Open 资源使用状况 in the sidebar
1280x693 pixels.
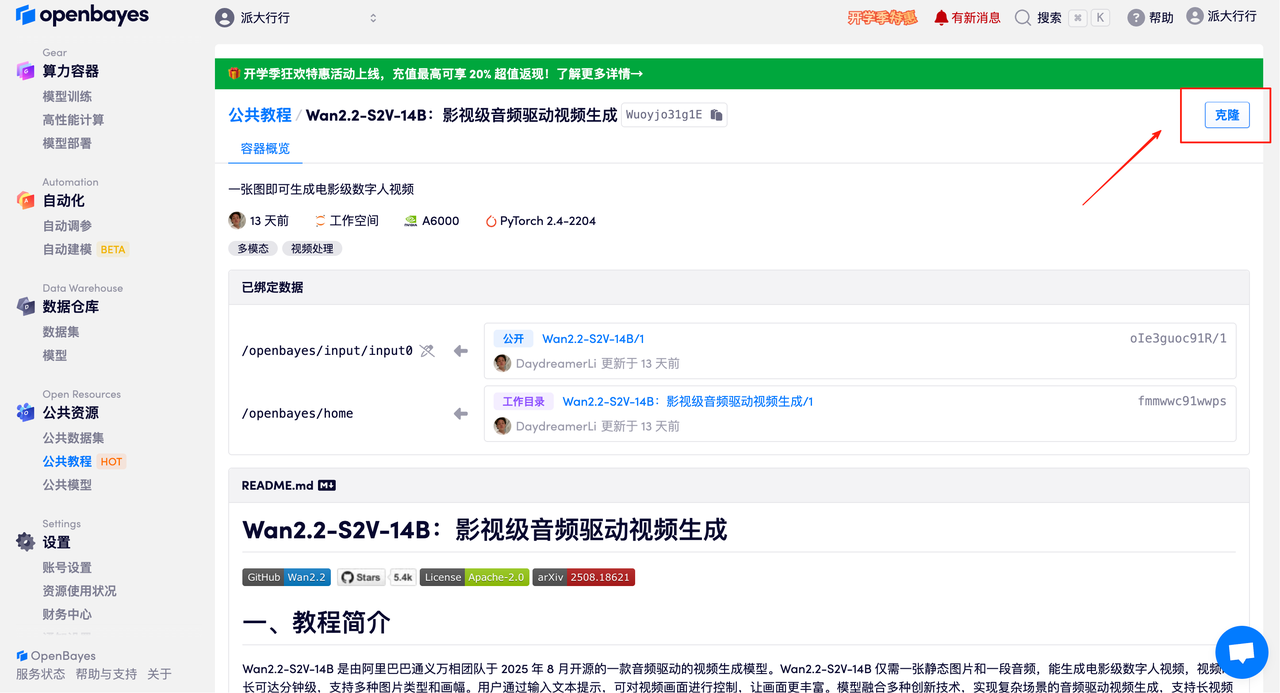click(x=79, y=591)
